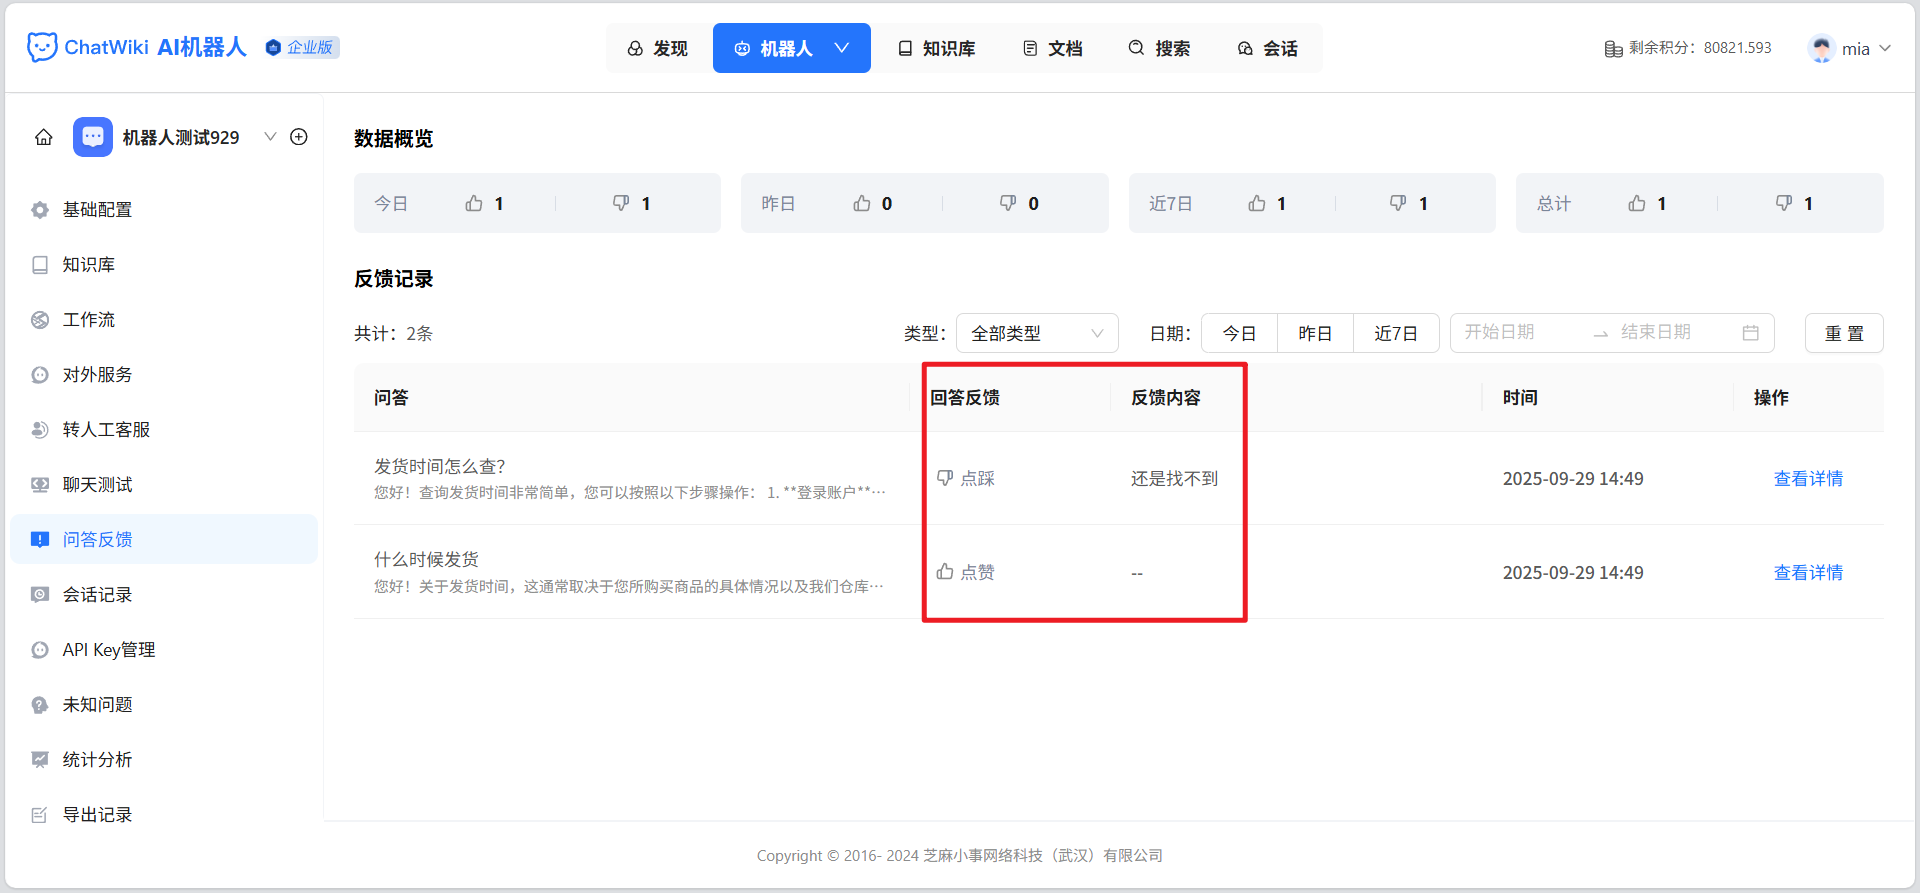Image resolution: width=1920 pixels, height=893 pixels.
Task: Click the home icon in sidebar
Action: click(x=44, y=137)
